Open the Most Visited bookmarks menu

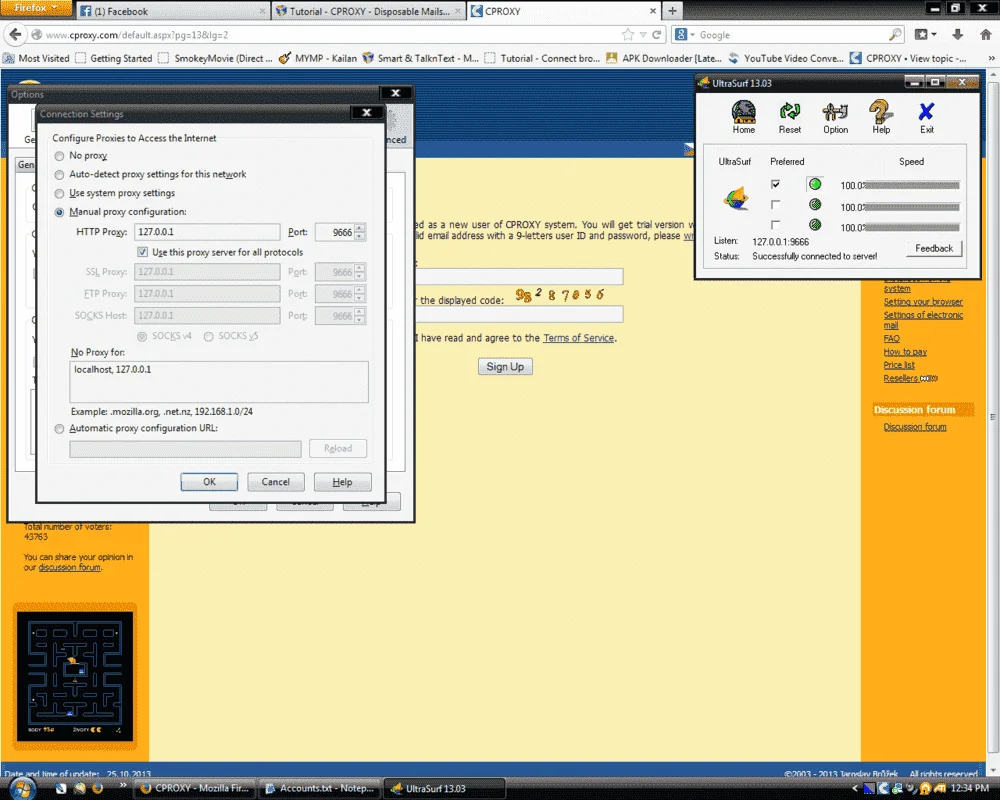coord(36,58)
